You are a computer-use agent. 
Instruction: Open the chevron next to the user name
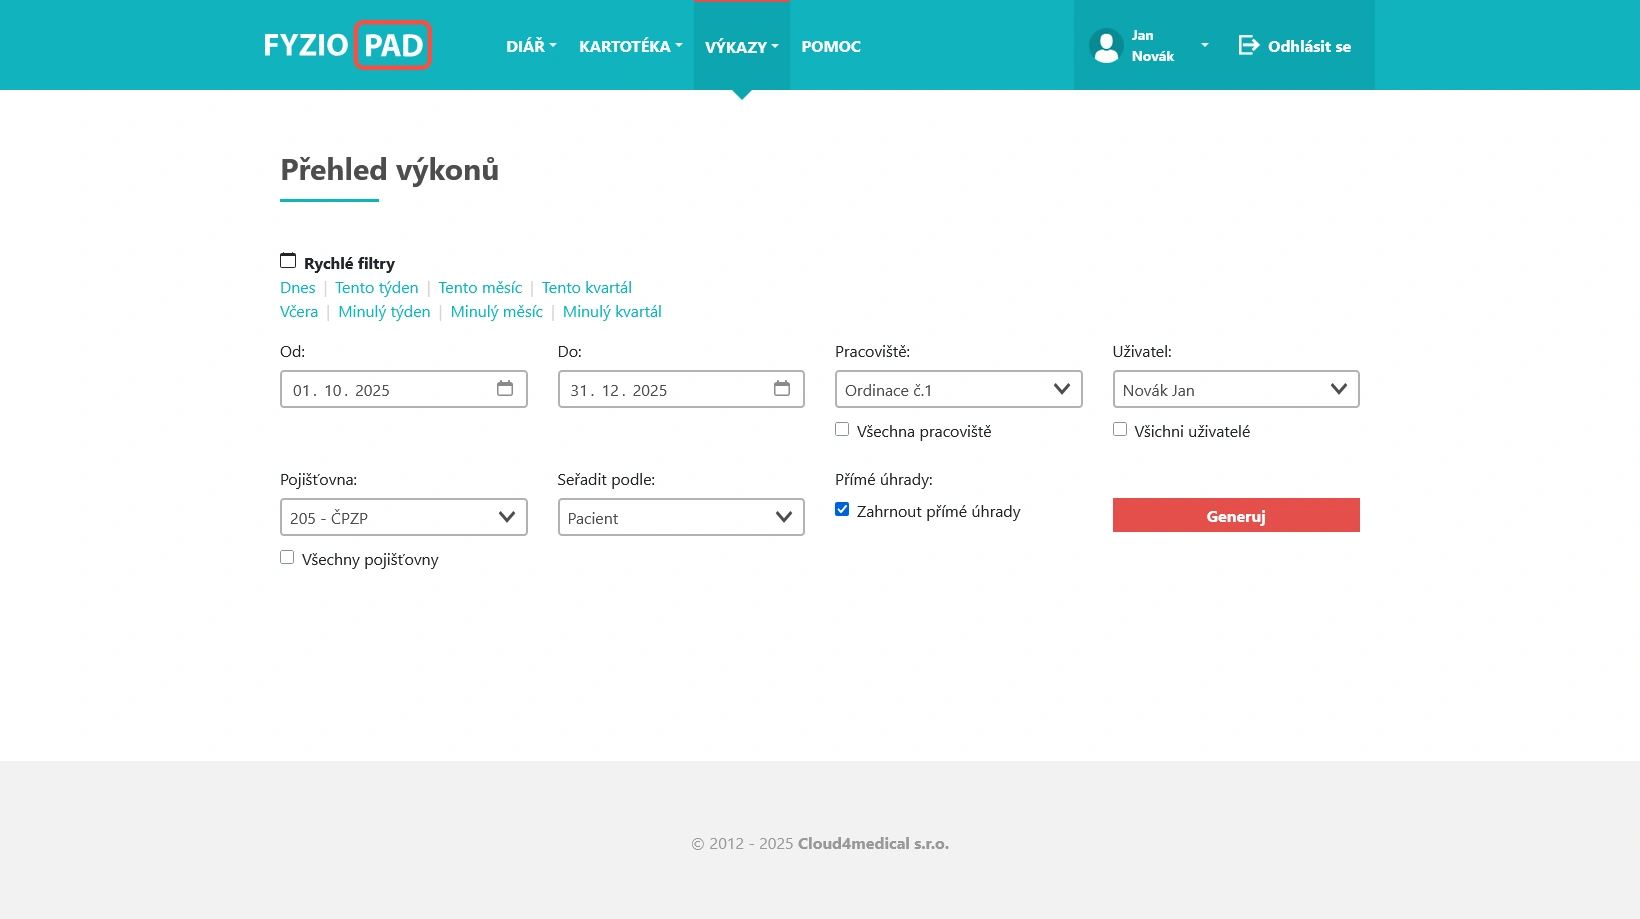pos(1204,44)
